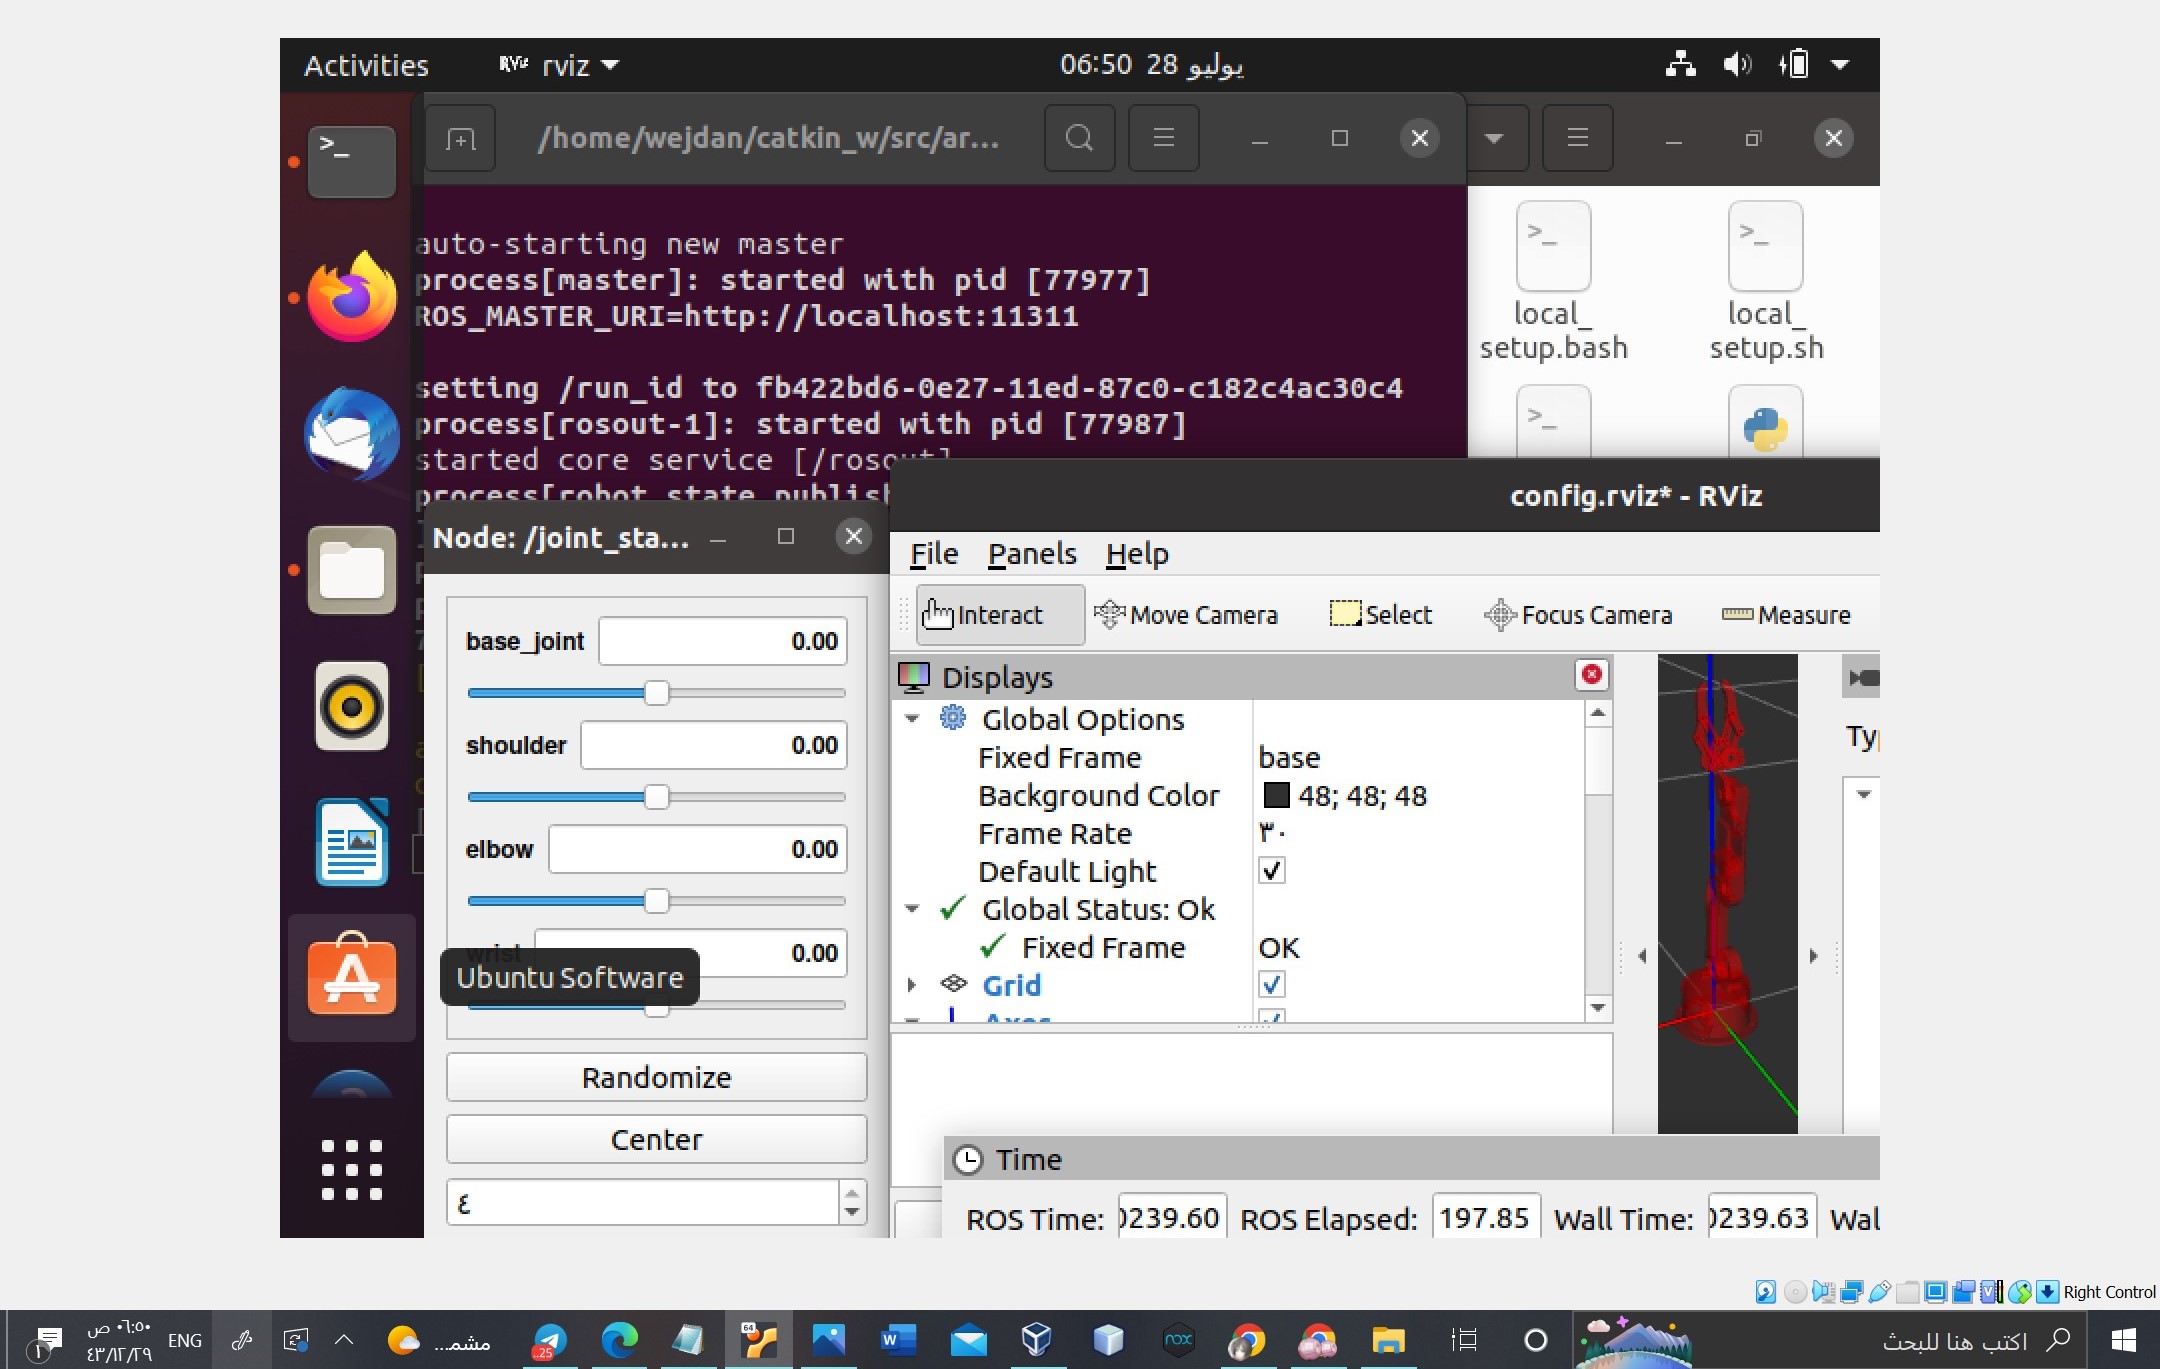
Task: Open the rviz app menu in top bar
Action: point(560,65)
